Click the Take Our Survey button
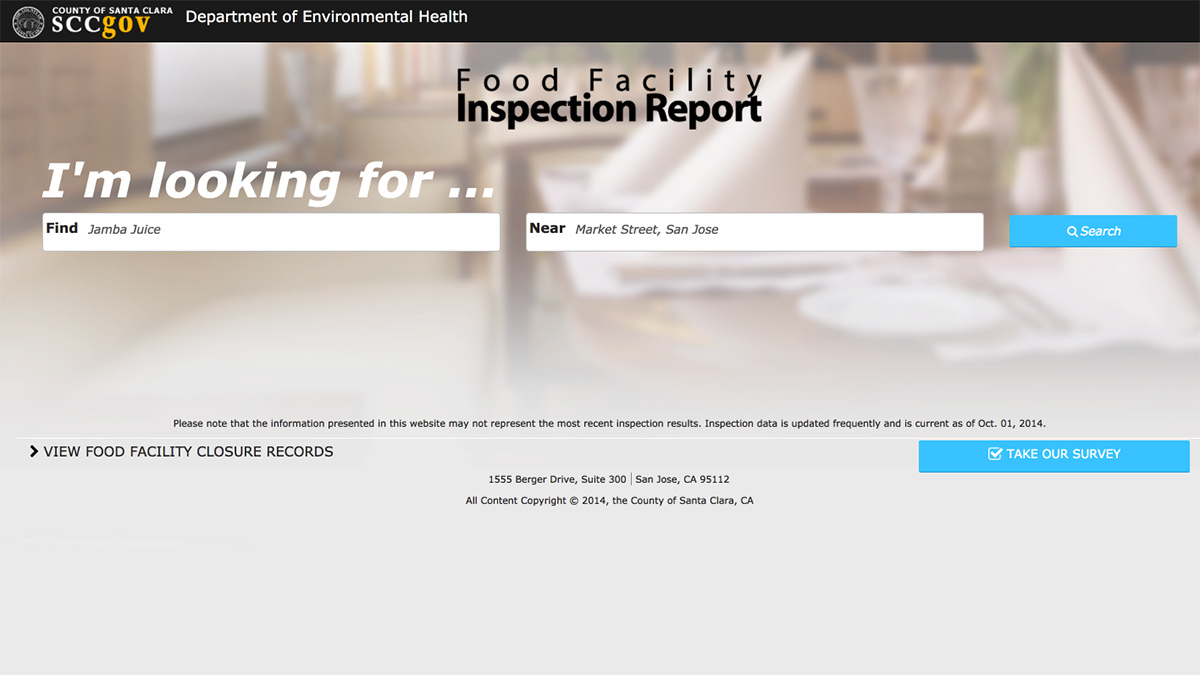 [1054, 455]
